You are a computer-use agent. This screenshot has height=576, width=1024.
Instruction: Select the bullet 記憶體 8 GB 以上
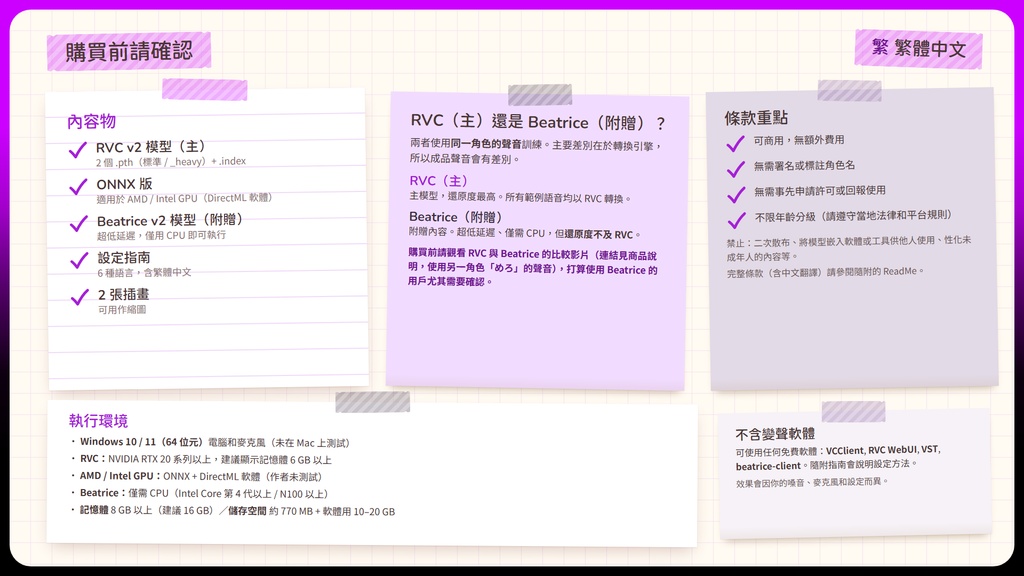click(x=233, y=511)
